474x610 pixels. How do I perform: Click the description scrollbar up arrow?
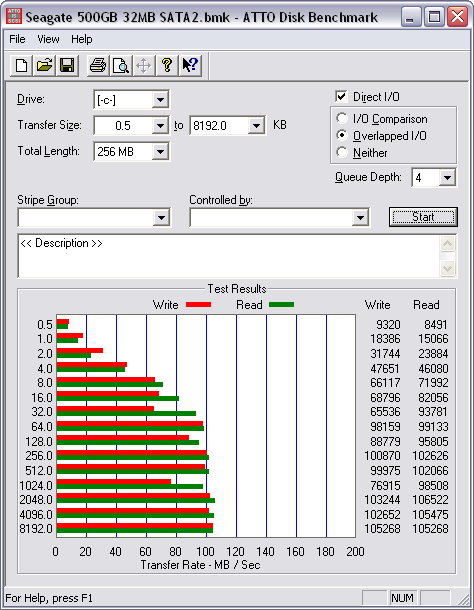click(448, 244)
